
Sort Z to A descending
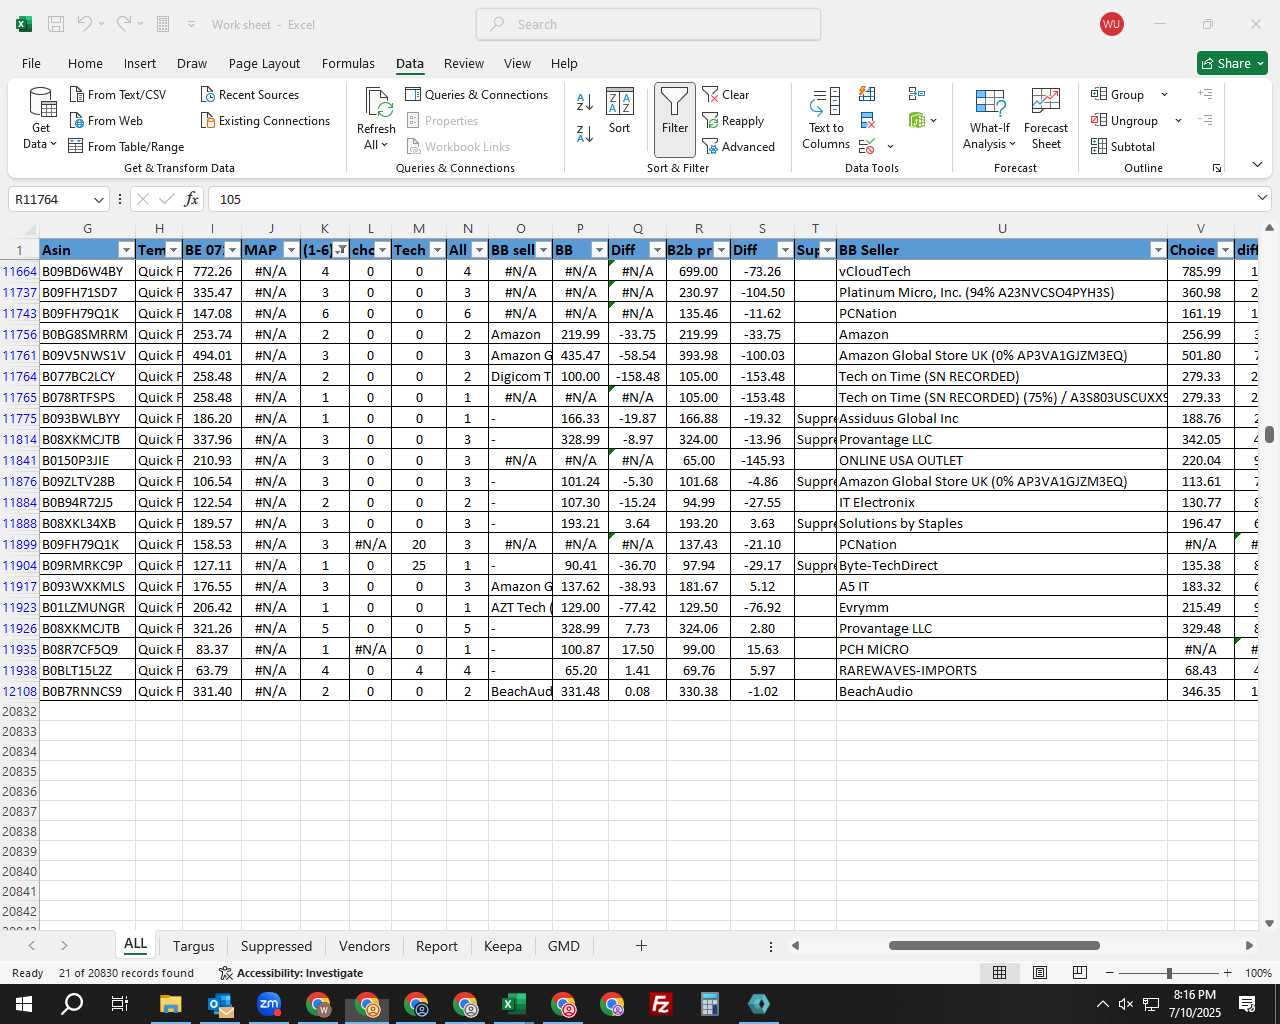click(x=585, y=133)
